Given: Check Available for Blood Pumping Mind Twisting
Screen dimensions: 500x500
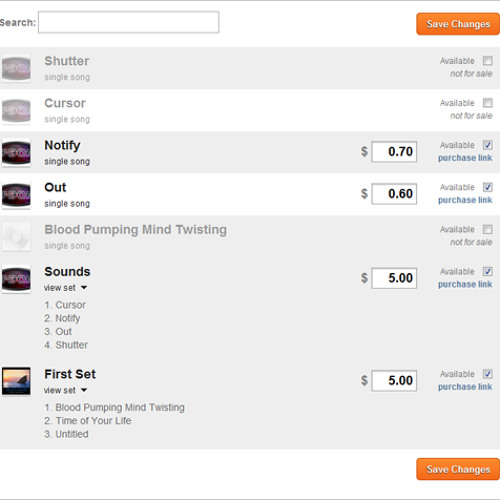Looking at the screenshot, I should point(488,229).
